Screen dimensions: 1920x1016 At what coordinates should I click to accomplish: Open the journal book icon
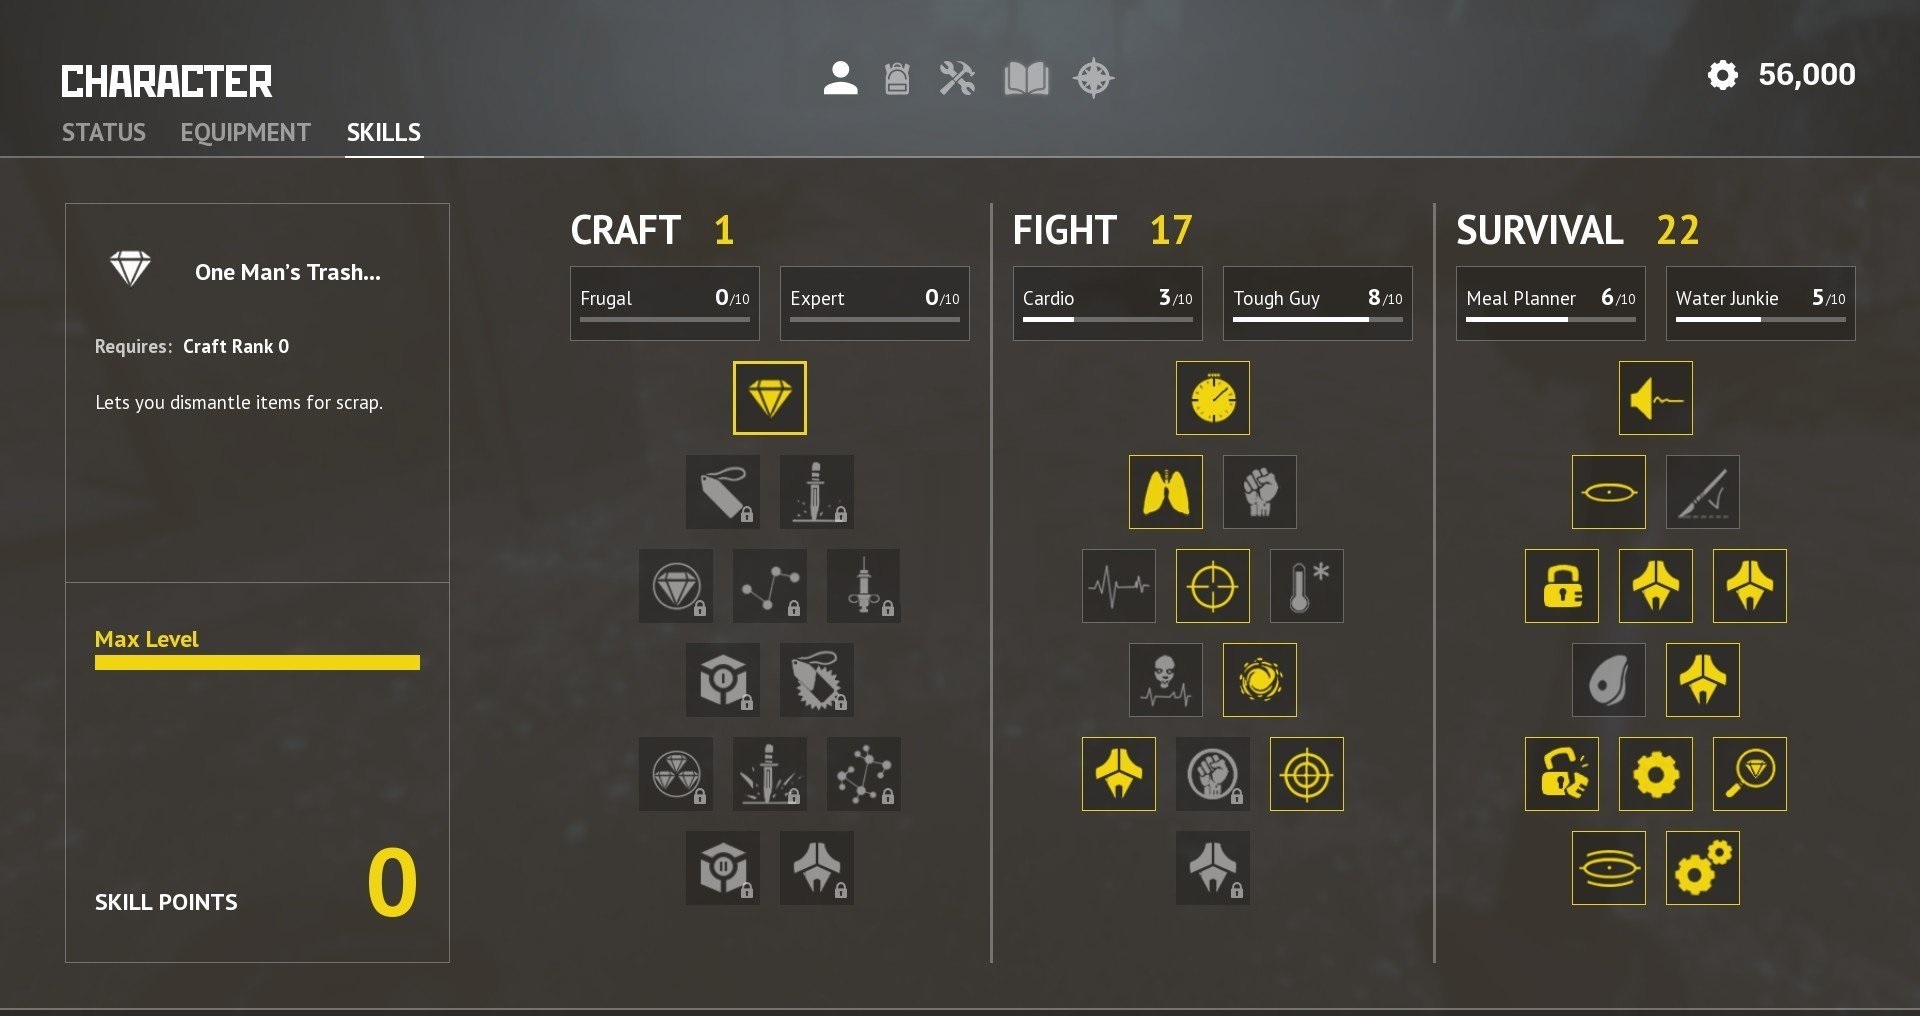click(x=1026, y=78)
